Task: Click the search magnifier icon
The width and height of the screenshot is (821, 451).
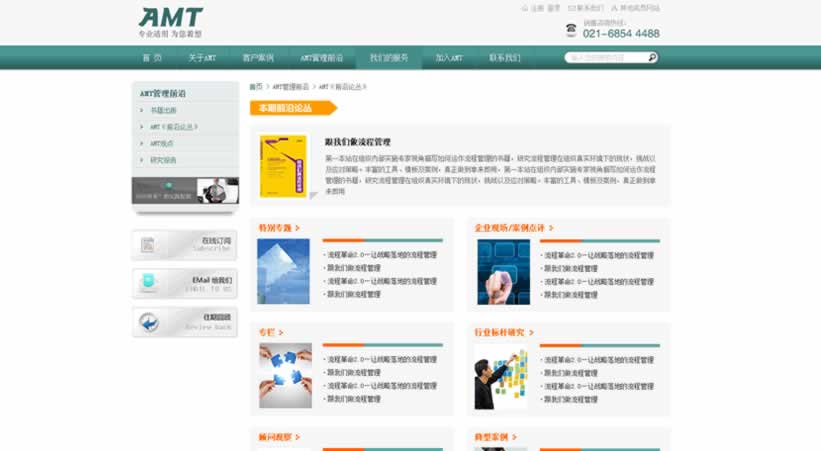Action: pos(652,58)
